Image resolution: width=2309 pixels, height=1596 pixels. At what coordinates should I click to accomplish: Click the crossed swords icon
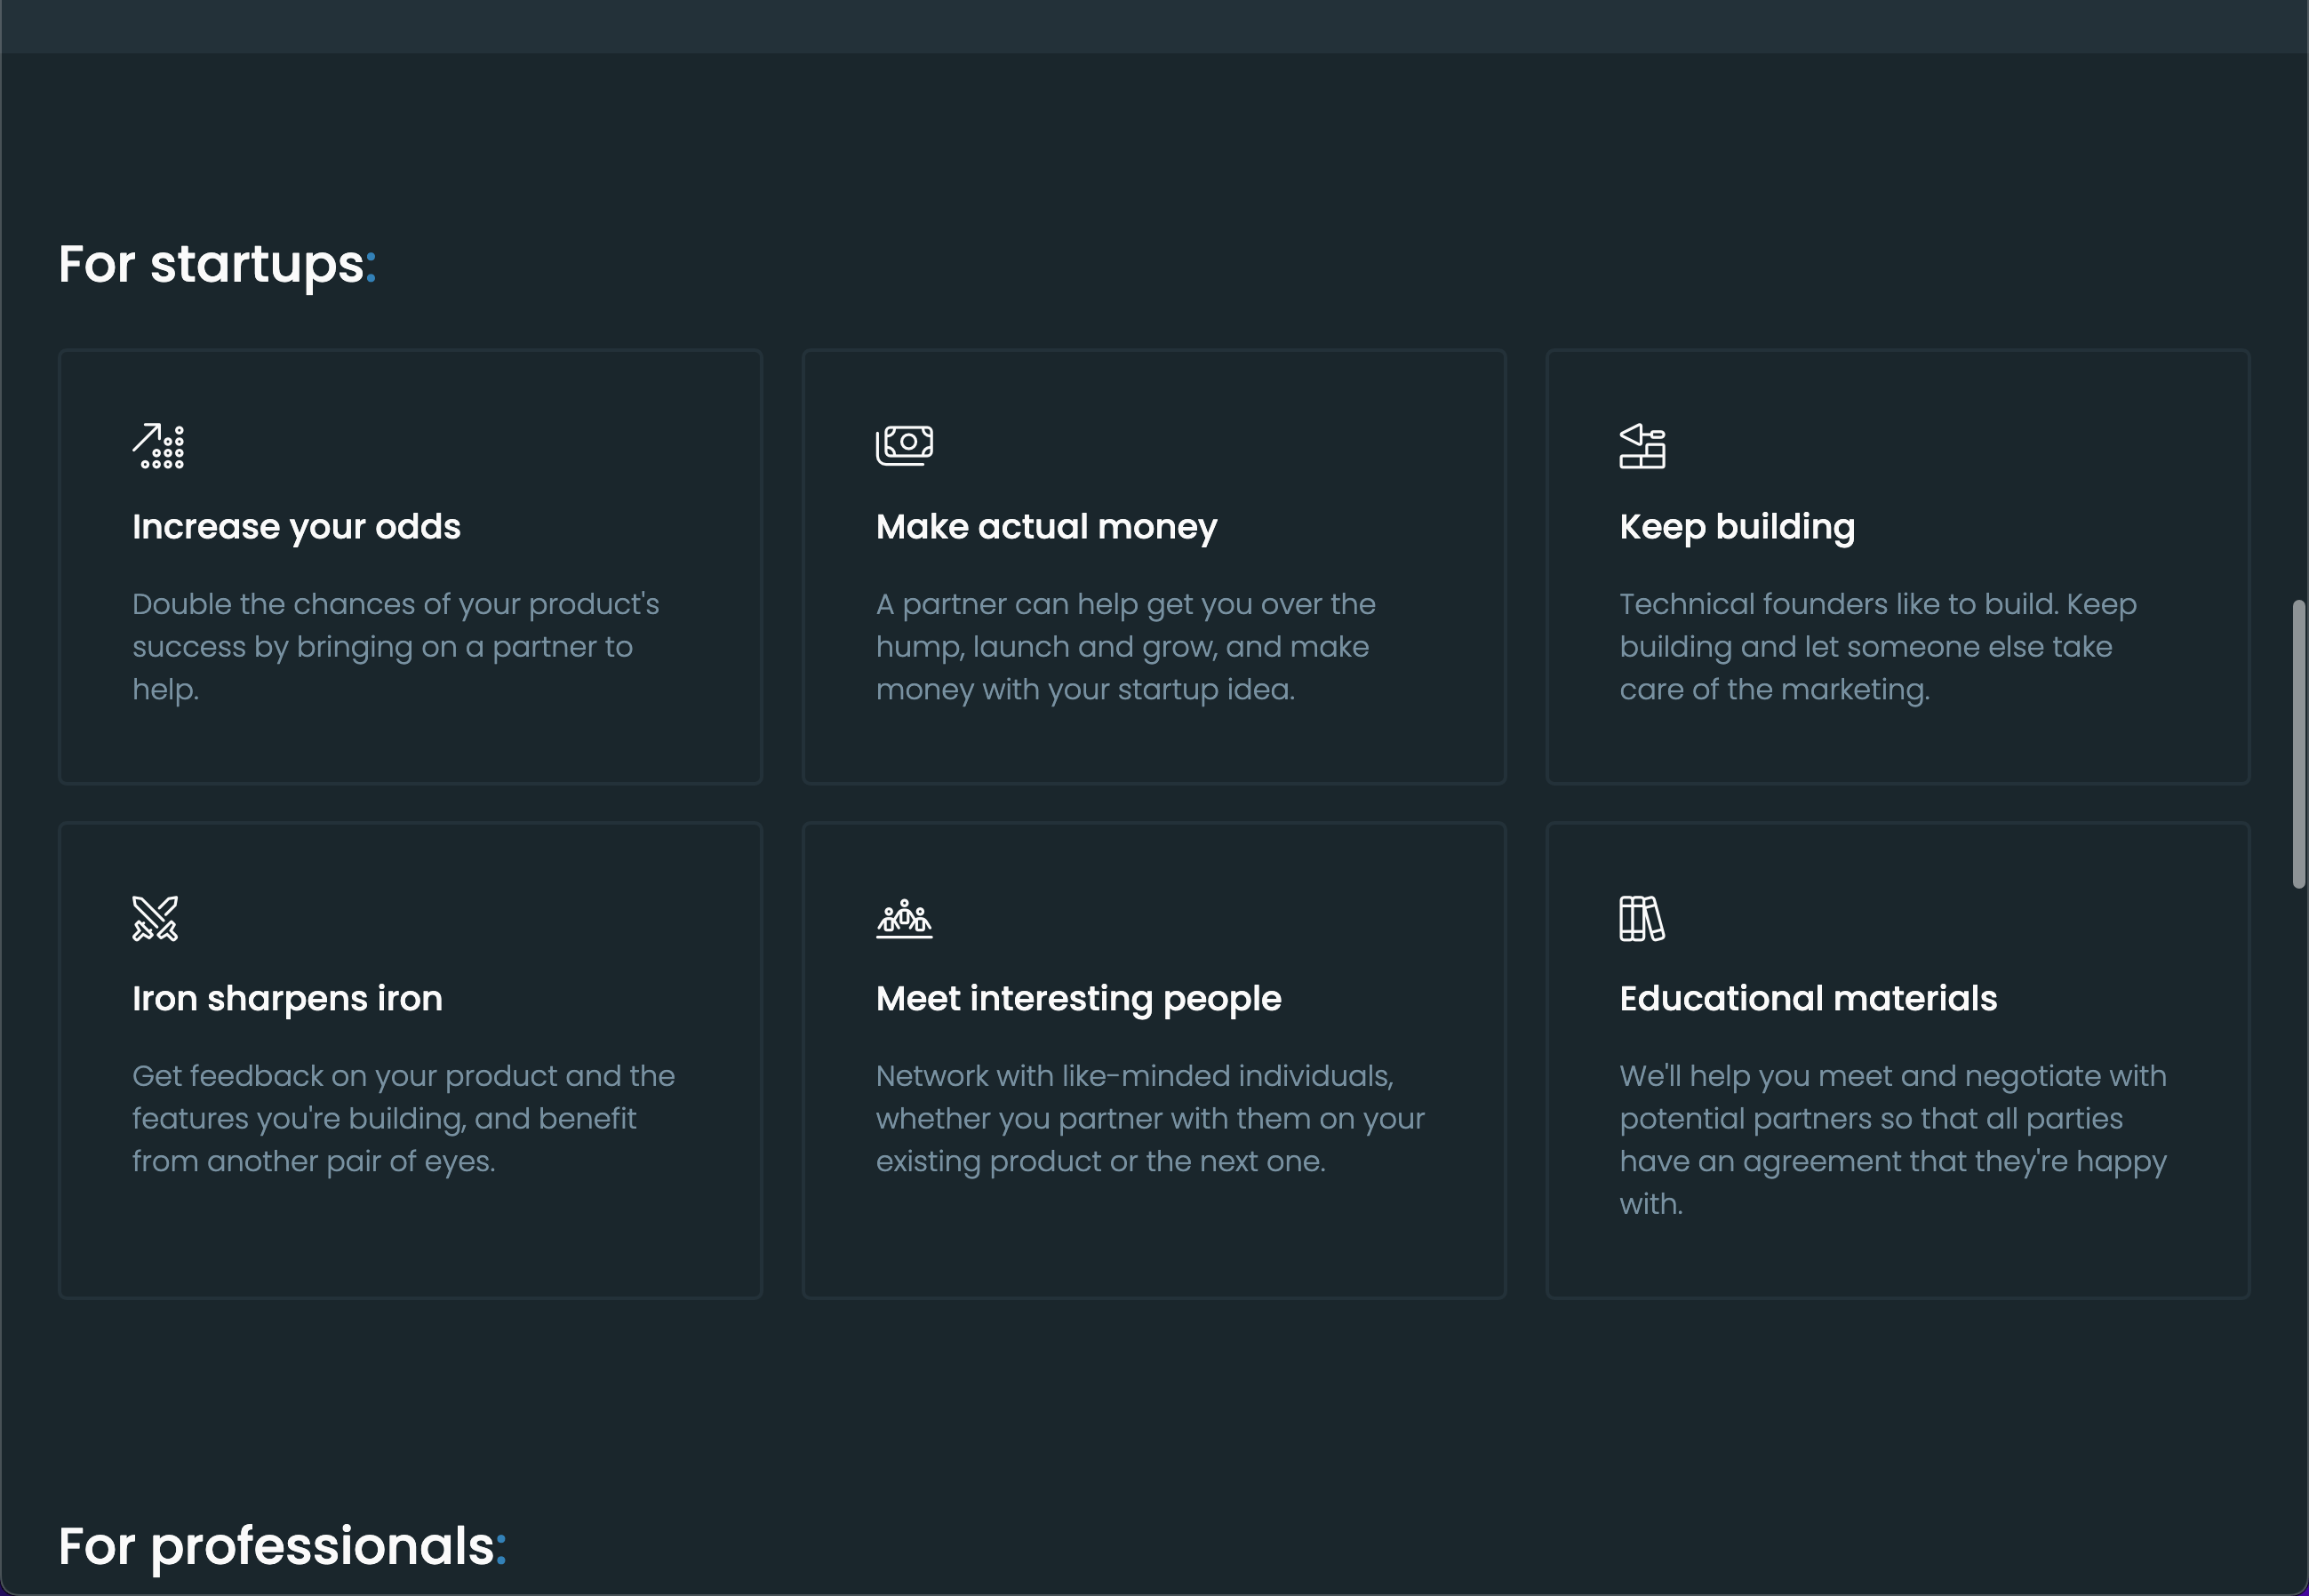click(155, 918)
